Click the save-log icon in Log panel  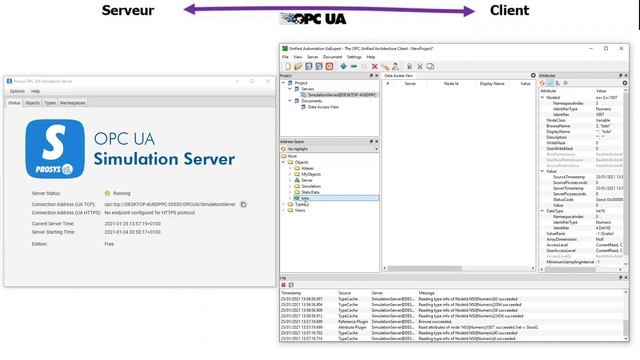291,285
